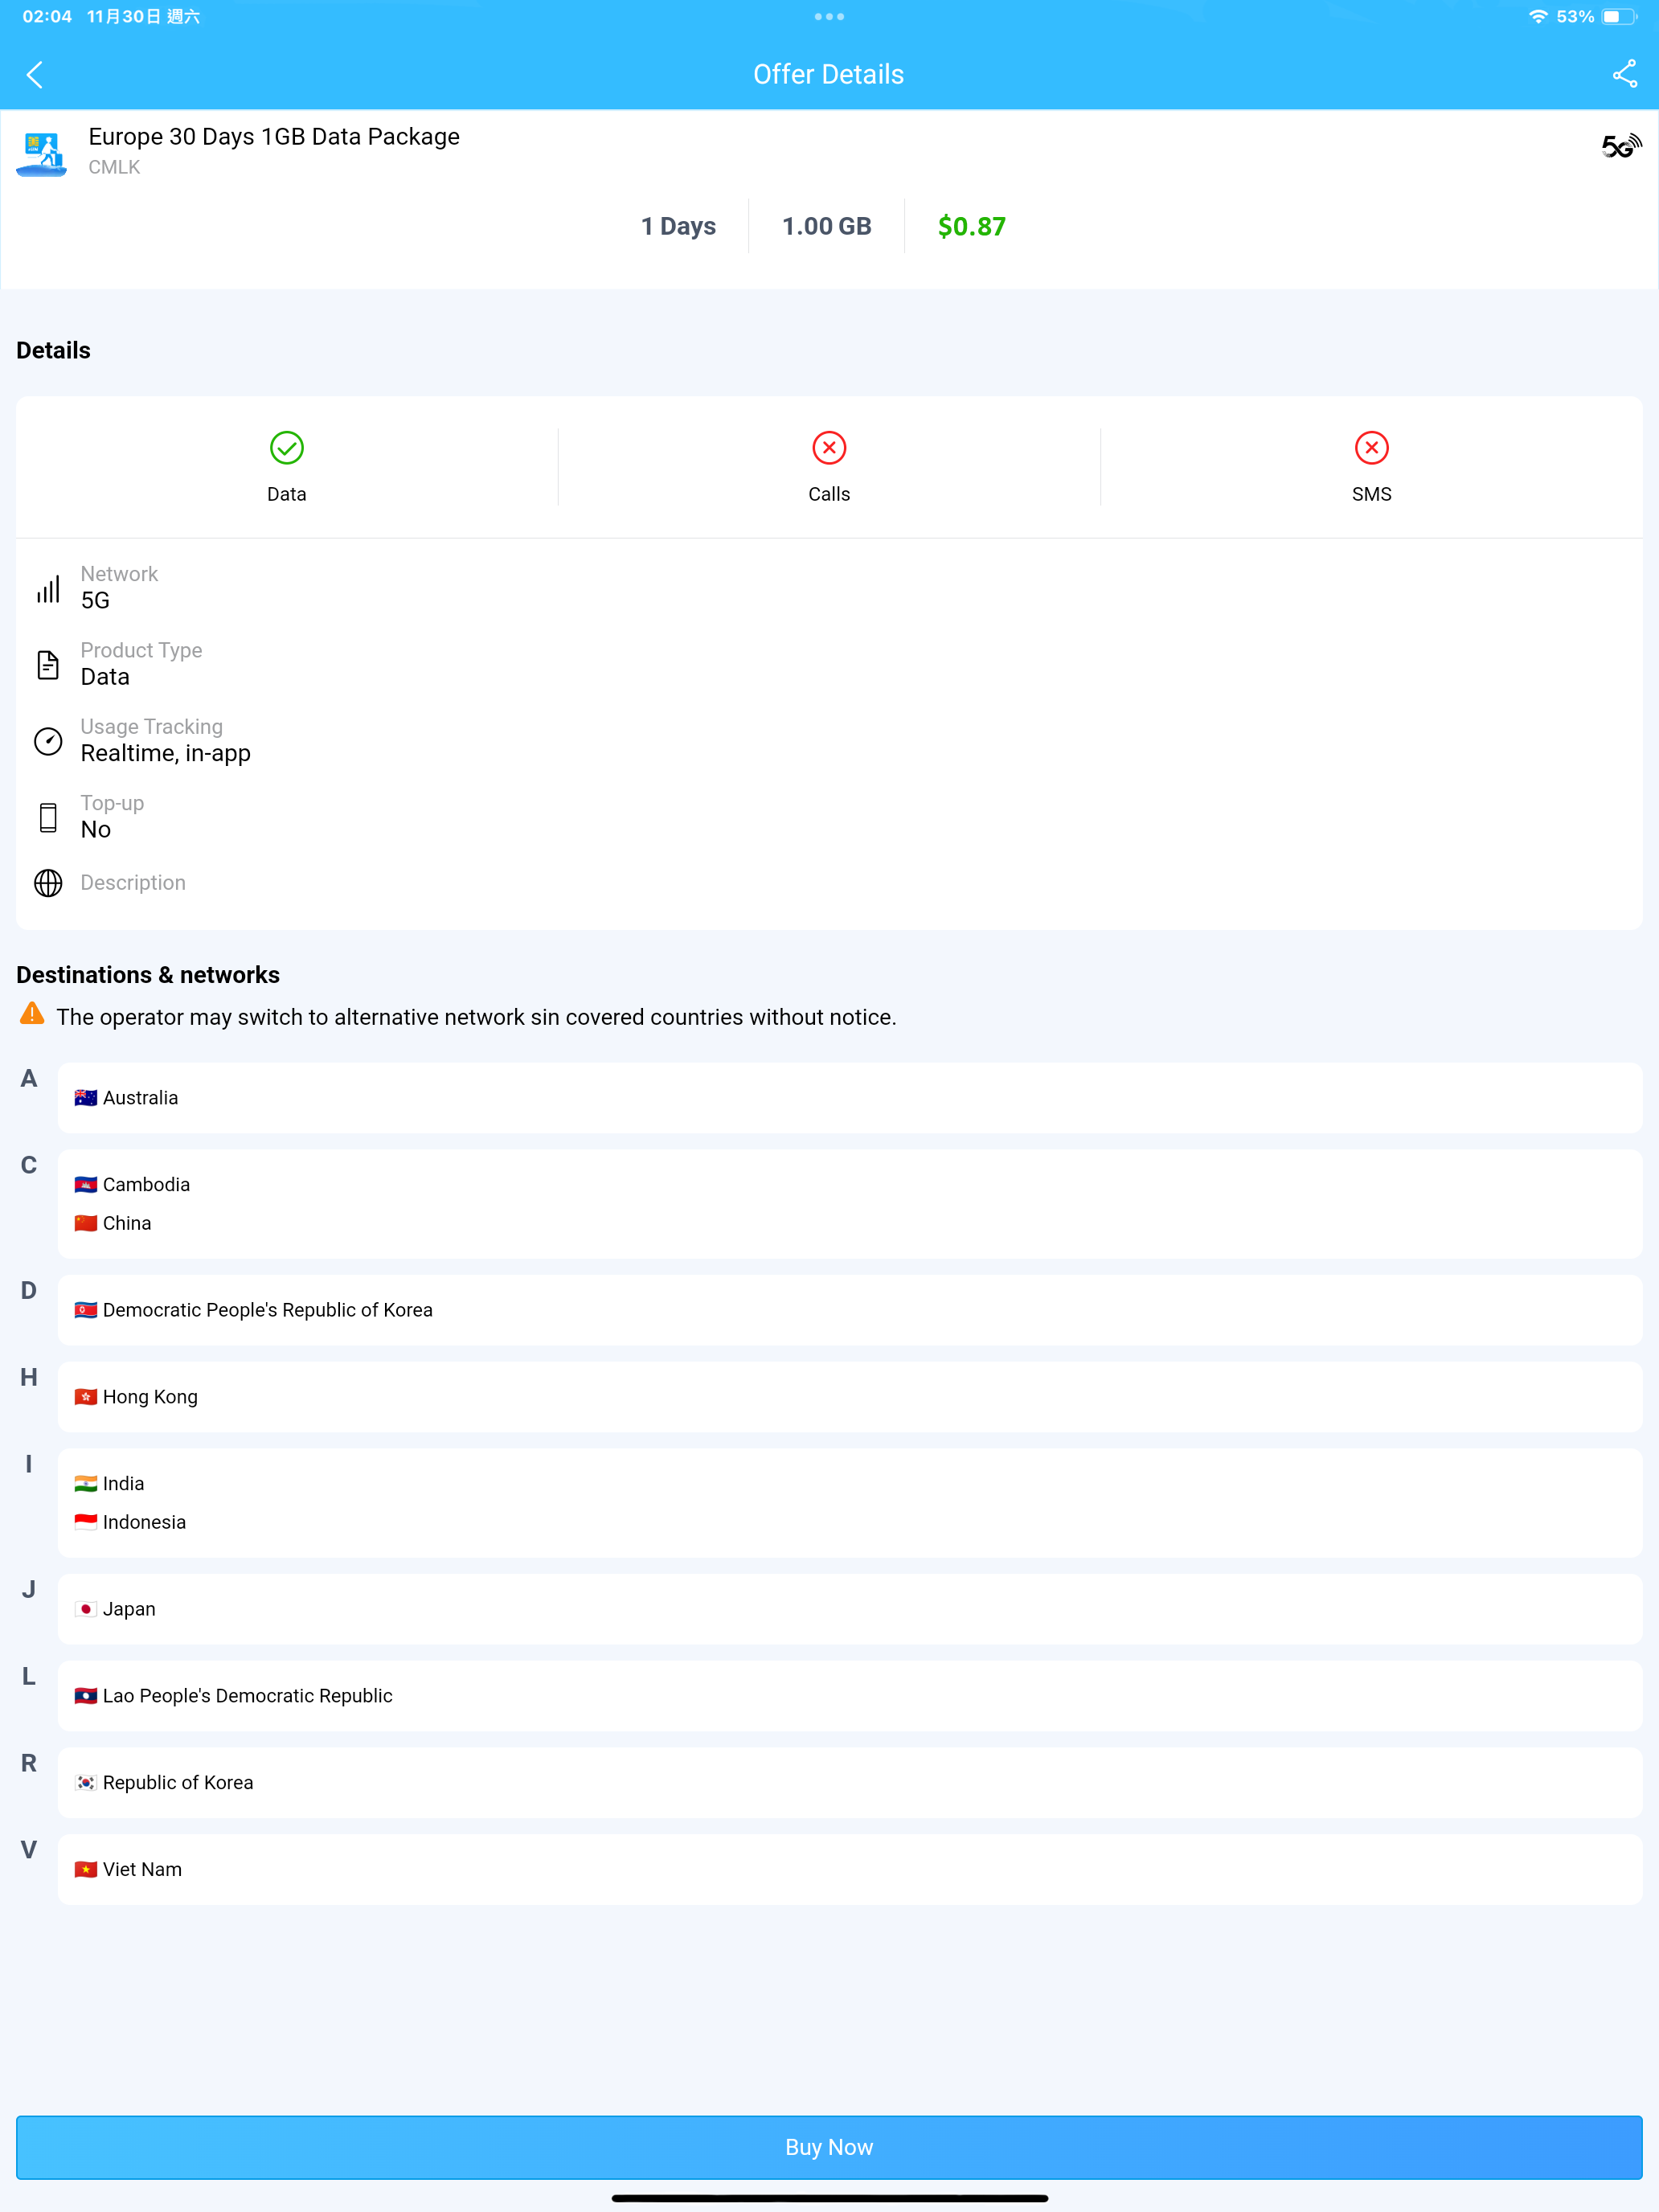
Task: Tap the Wi-Fi status bar icon
Action: (x=1537, y=17)
